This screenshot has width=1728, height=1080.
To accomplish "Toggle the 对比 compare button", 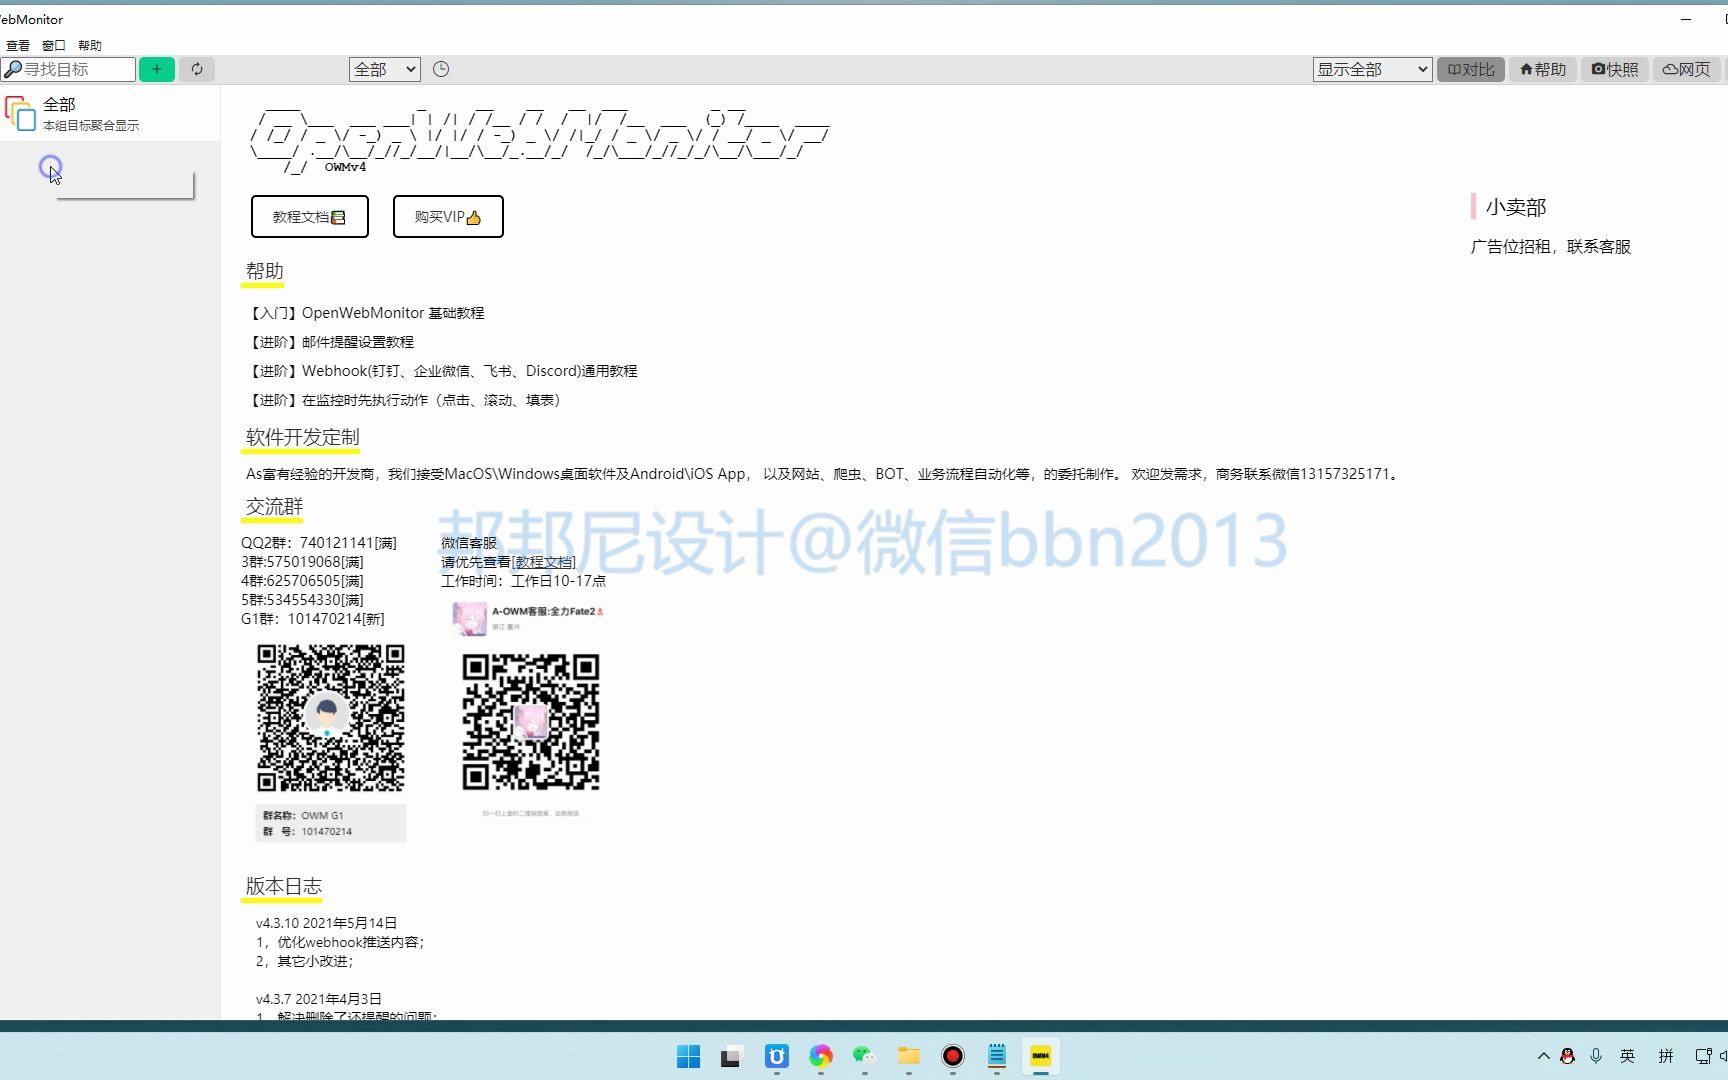I will tap(1471, 69).
